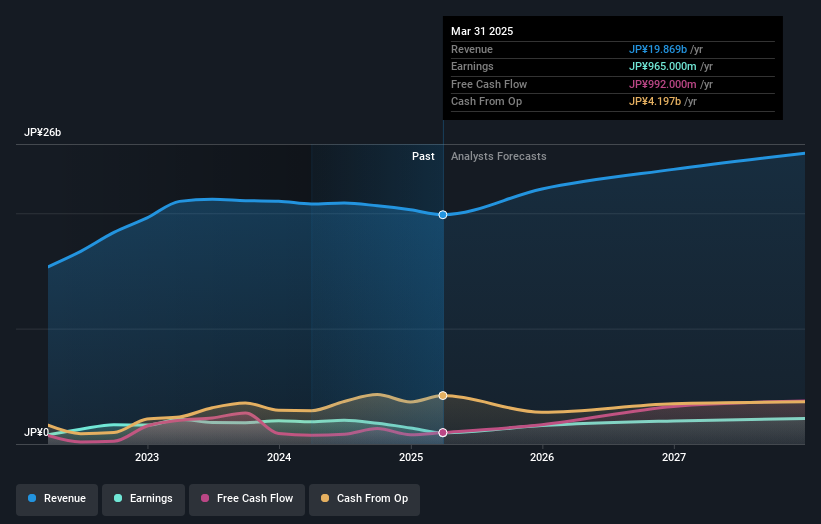Toggle the Free Cash Flow legend button

[247, 499]
